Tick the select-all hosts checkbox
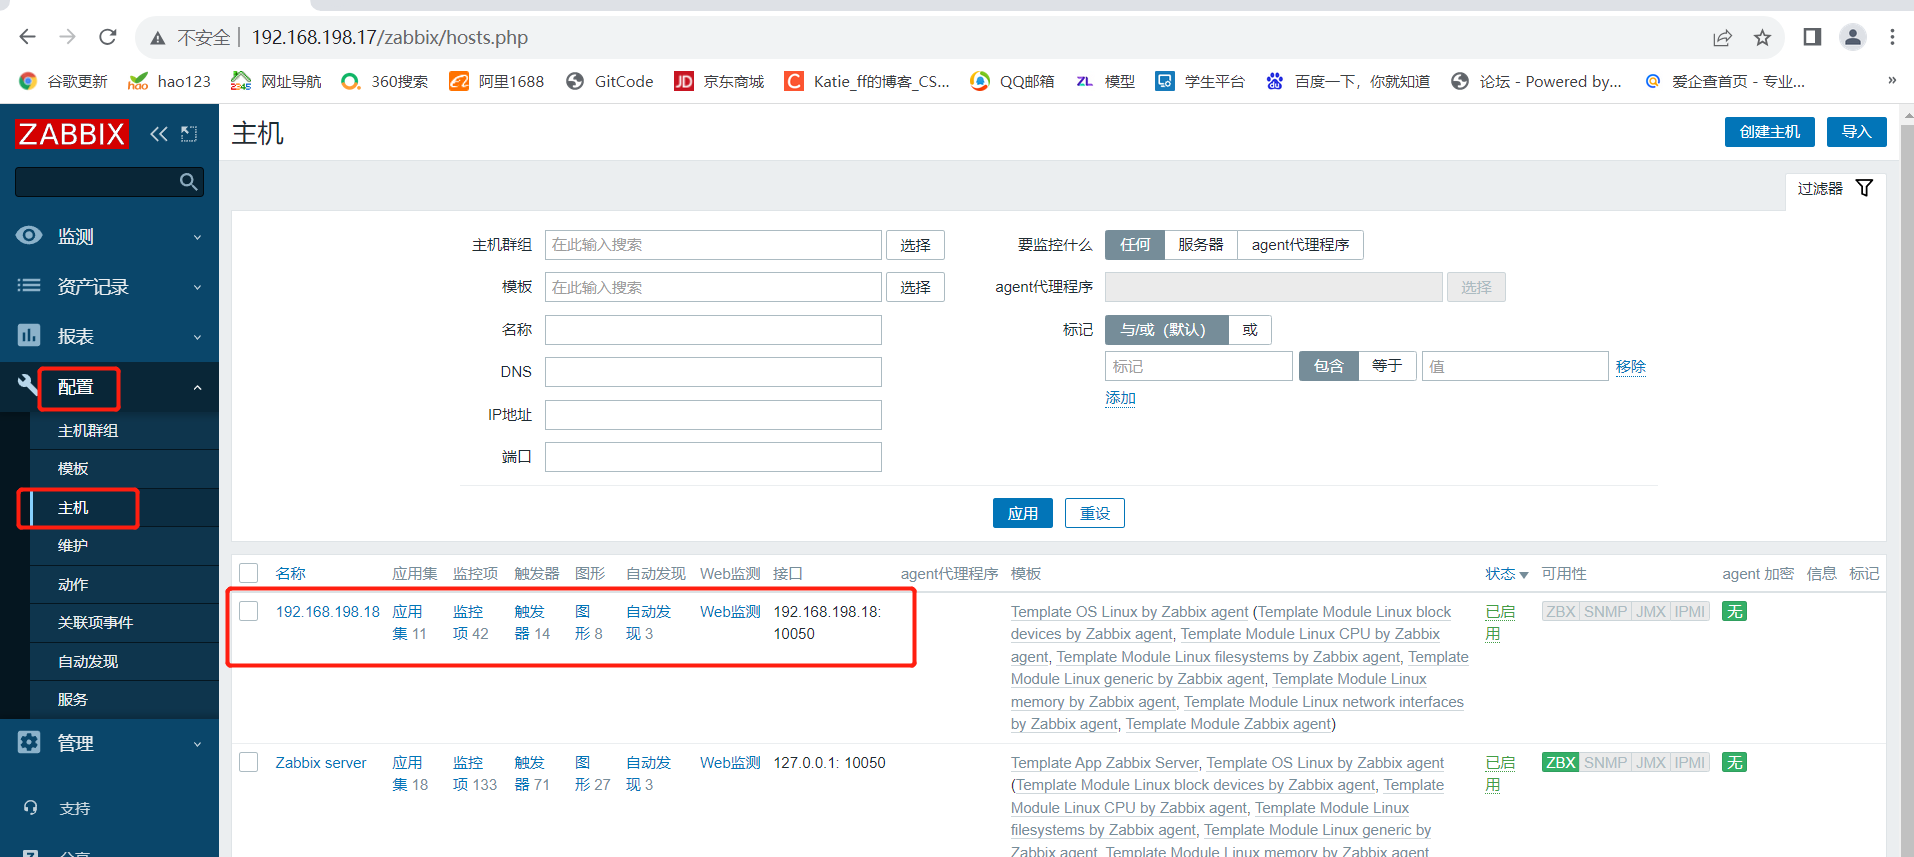 249,573
